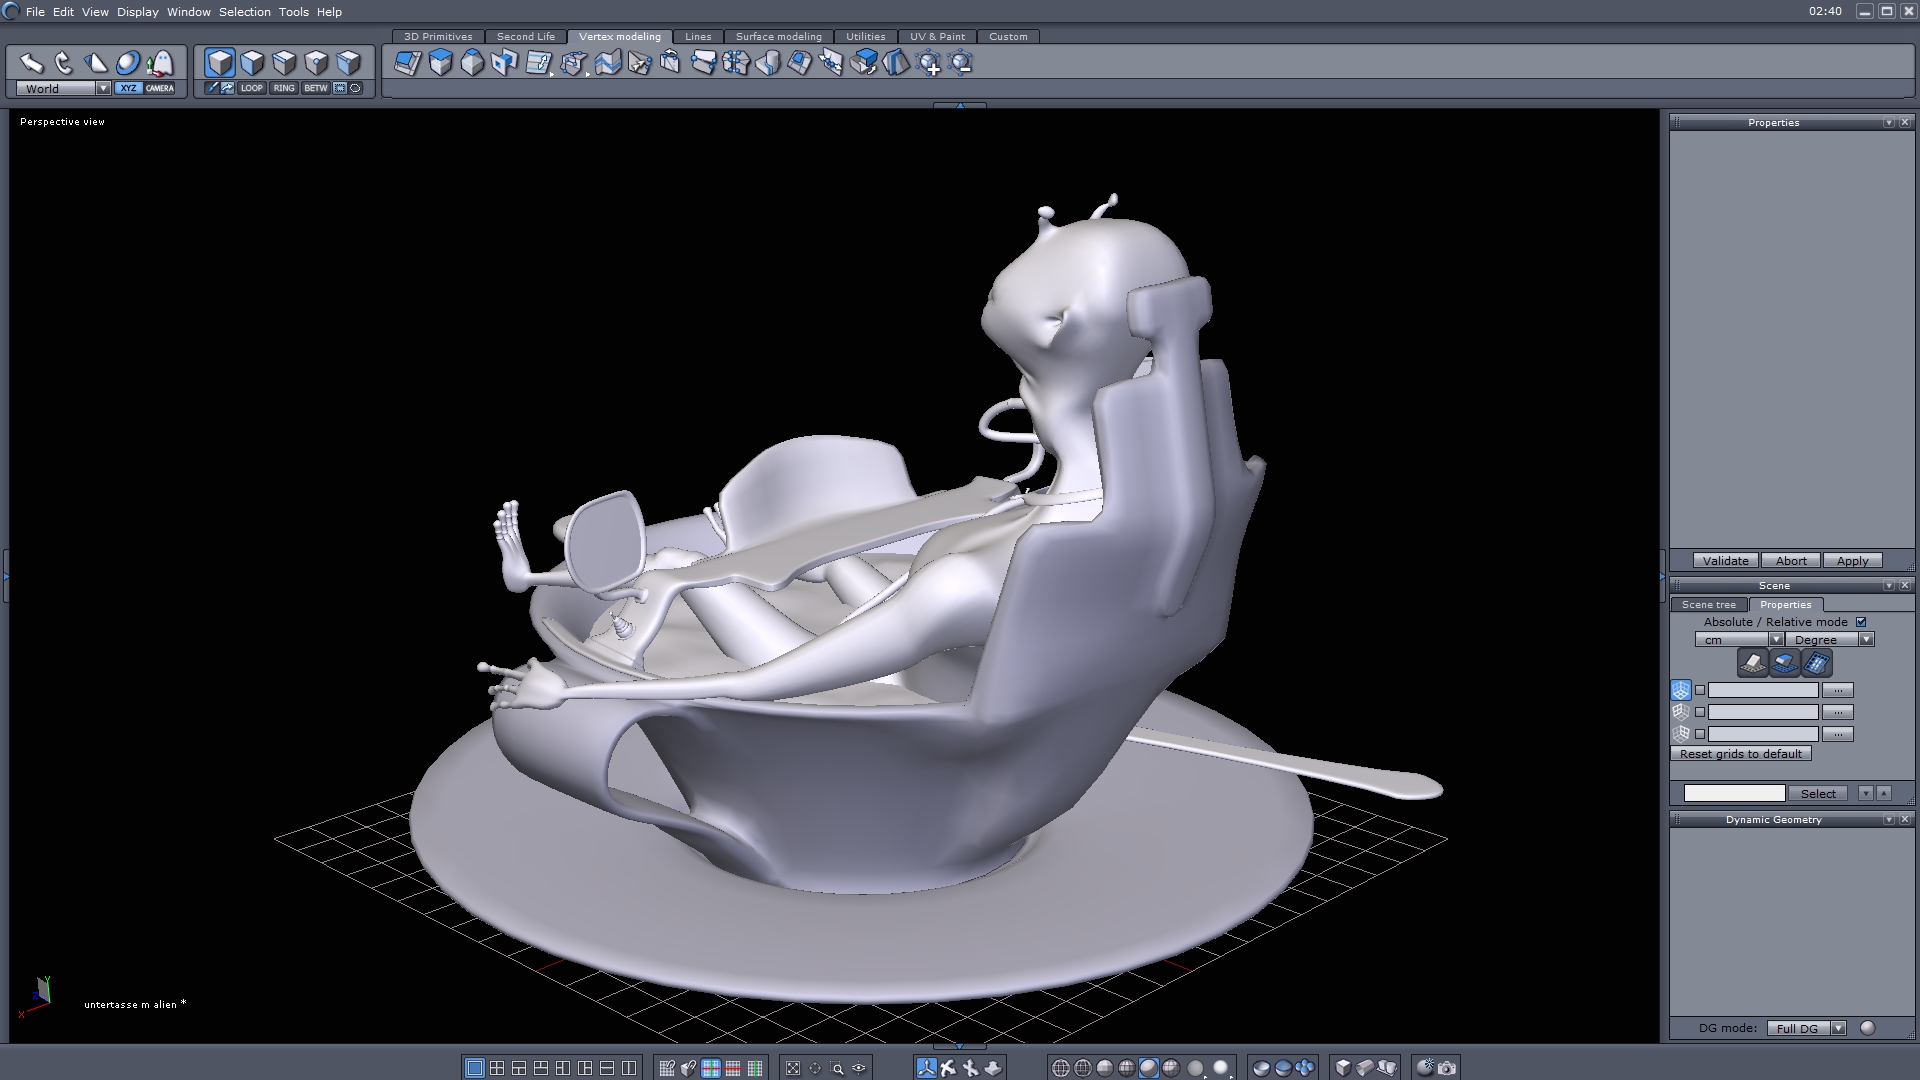Open the World coordinate system dropdown
The width and height of the screenshot is (1920, 1080).
[x=103, y=88]
